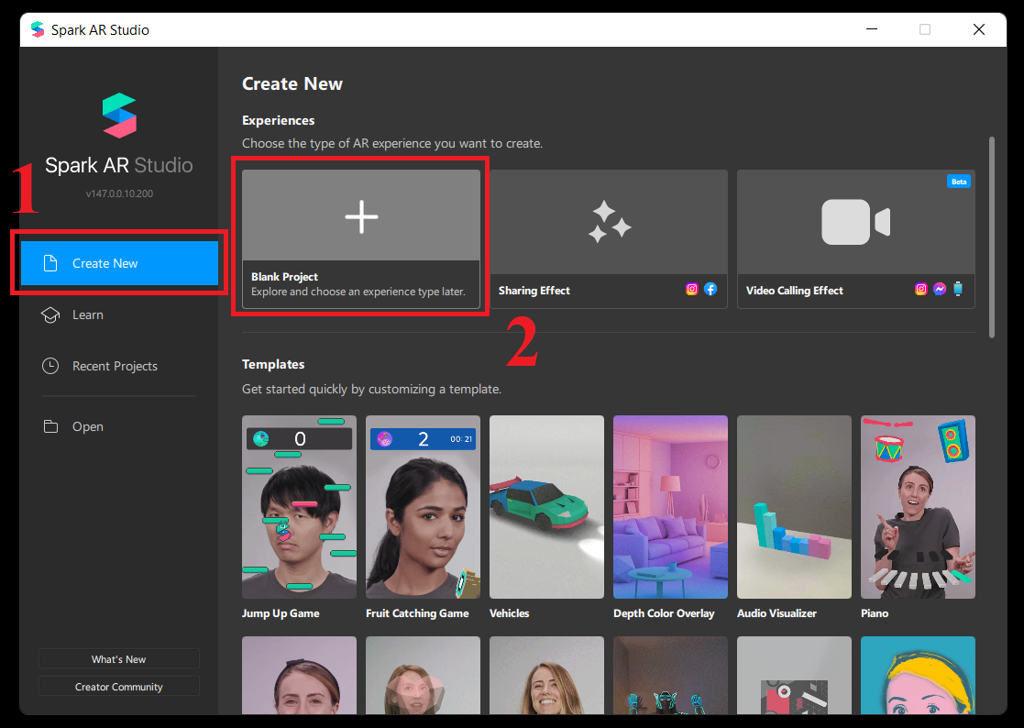The height and width of the screenshot is (728, 1024).
Task: Select the Sharing Effect experience card
Action: coord(609,239)
